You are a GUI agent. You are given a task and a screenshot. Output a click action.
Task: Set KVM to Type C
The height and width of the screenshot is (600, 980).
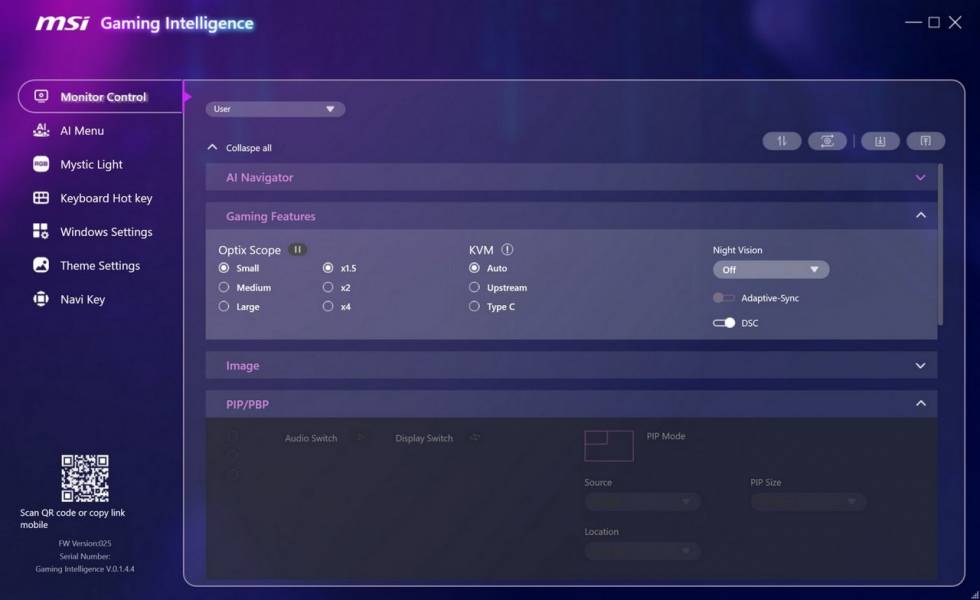(x=474, y=307)
